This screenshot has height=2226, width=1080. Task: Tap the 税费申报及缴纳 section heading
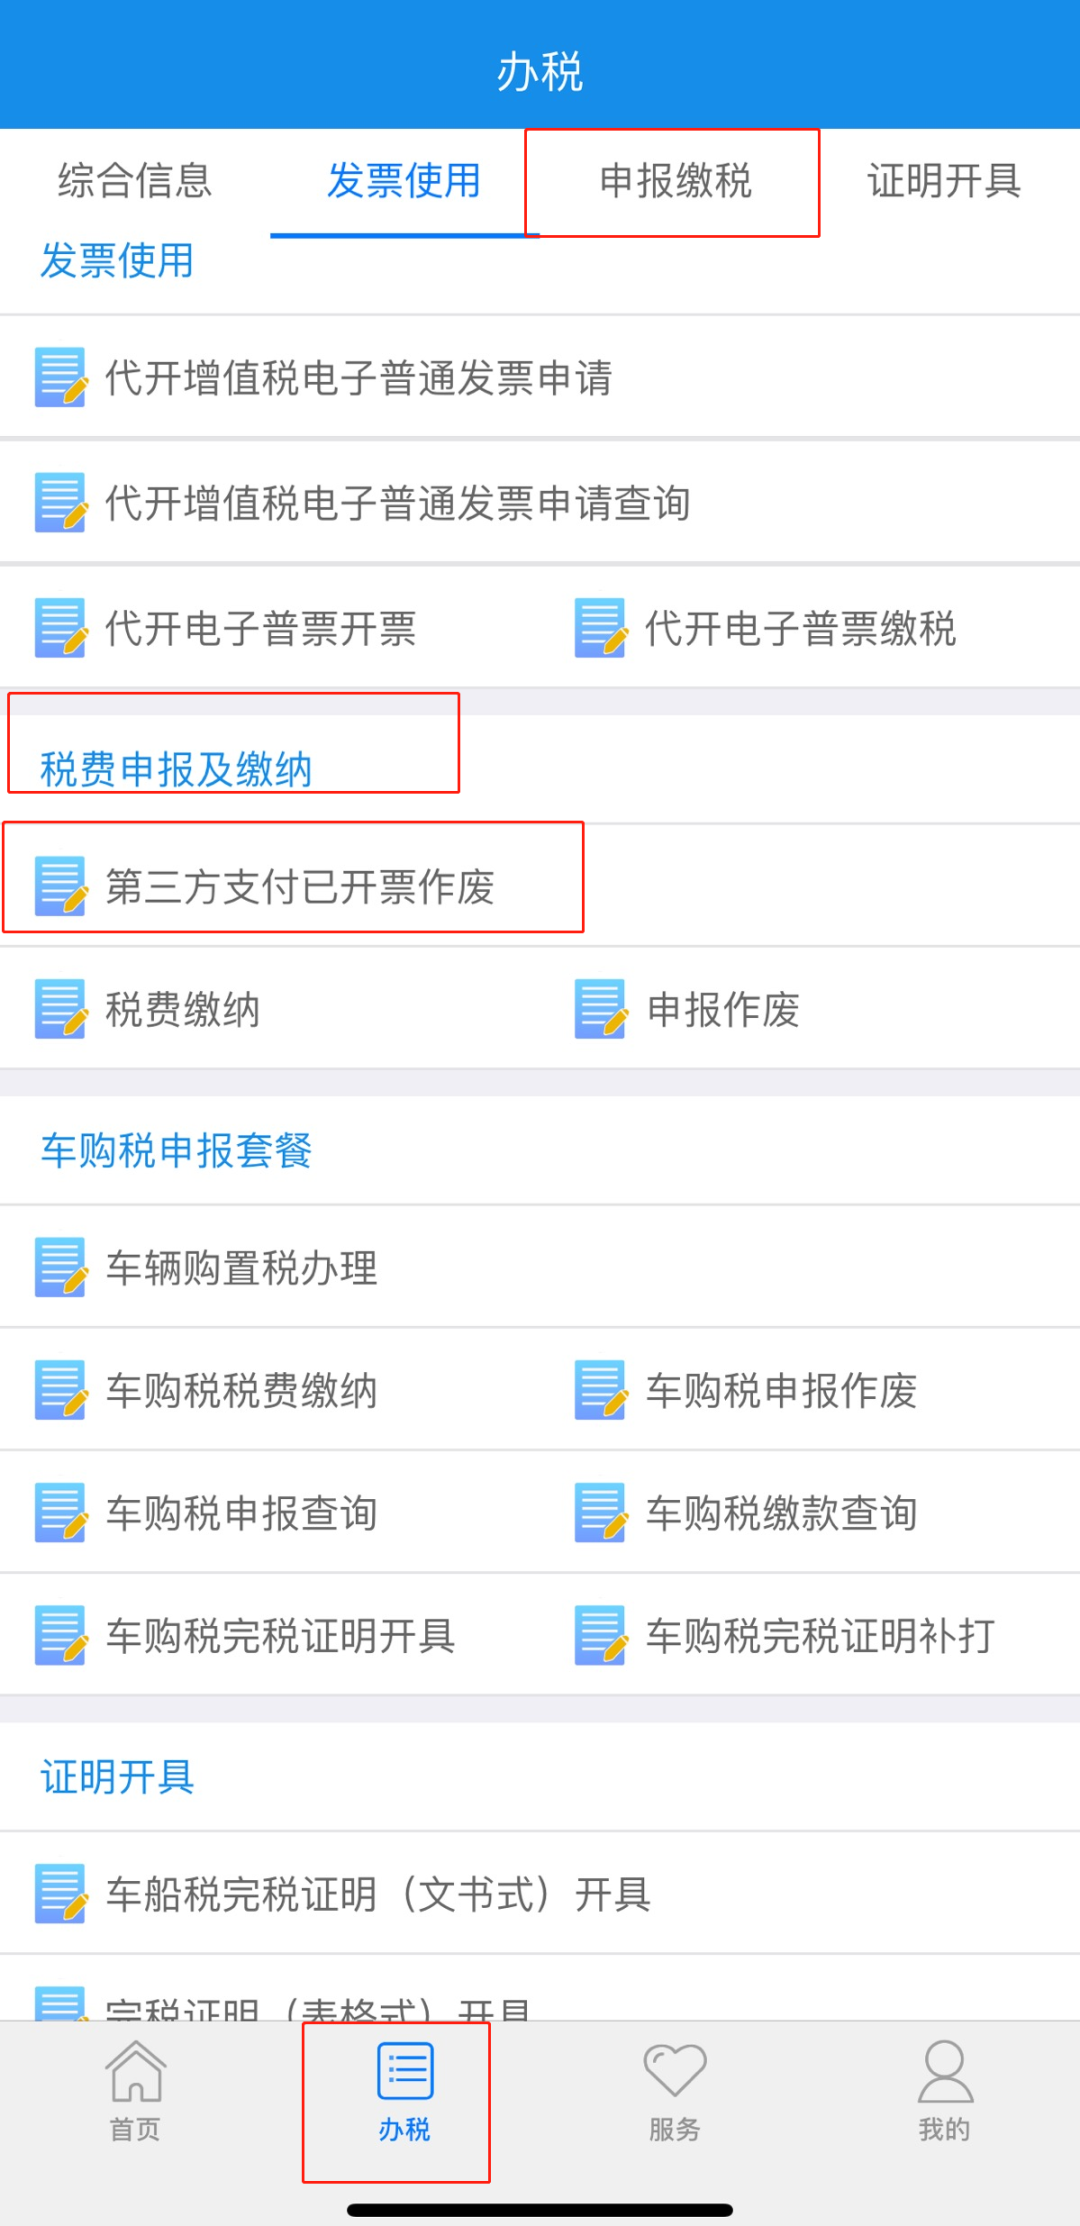(176, 769)
